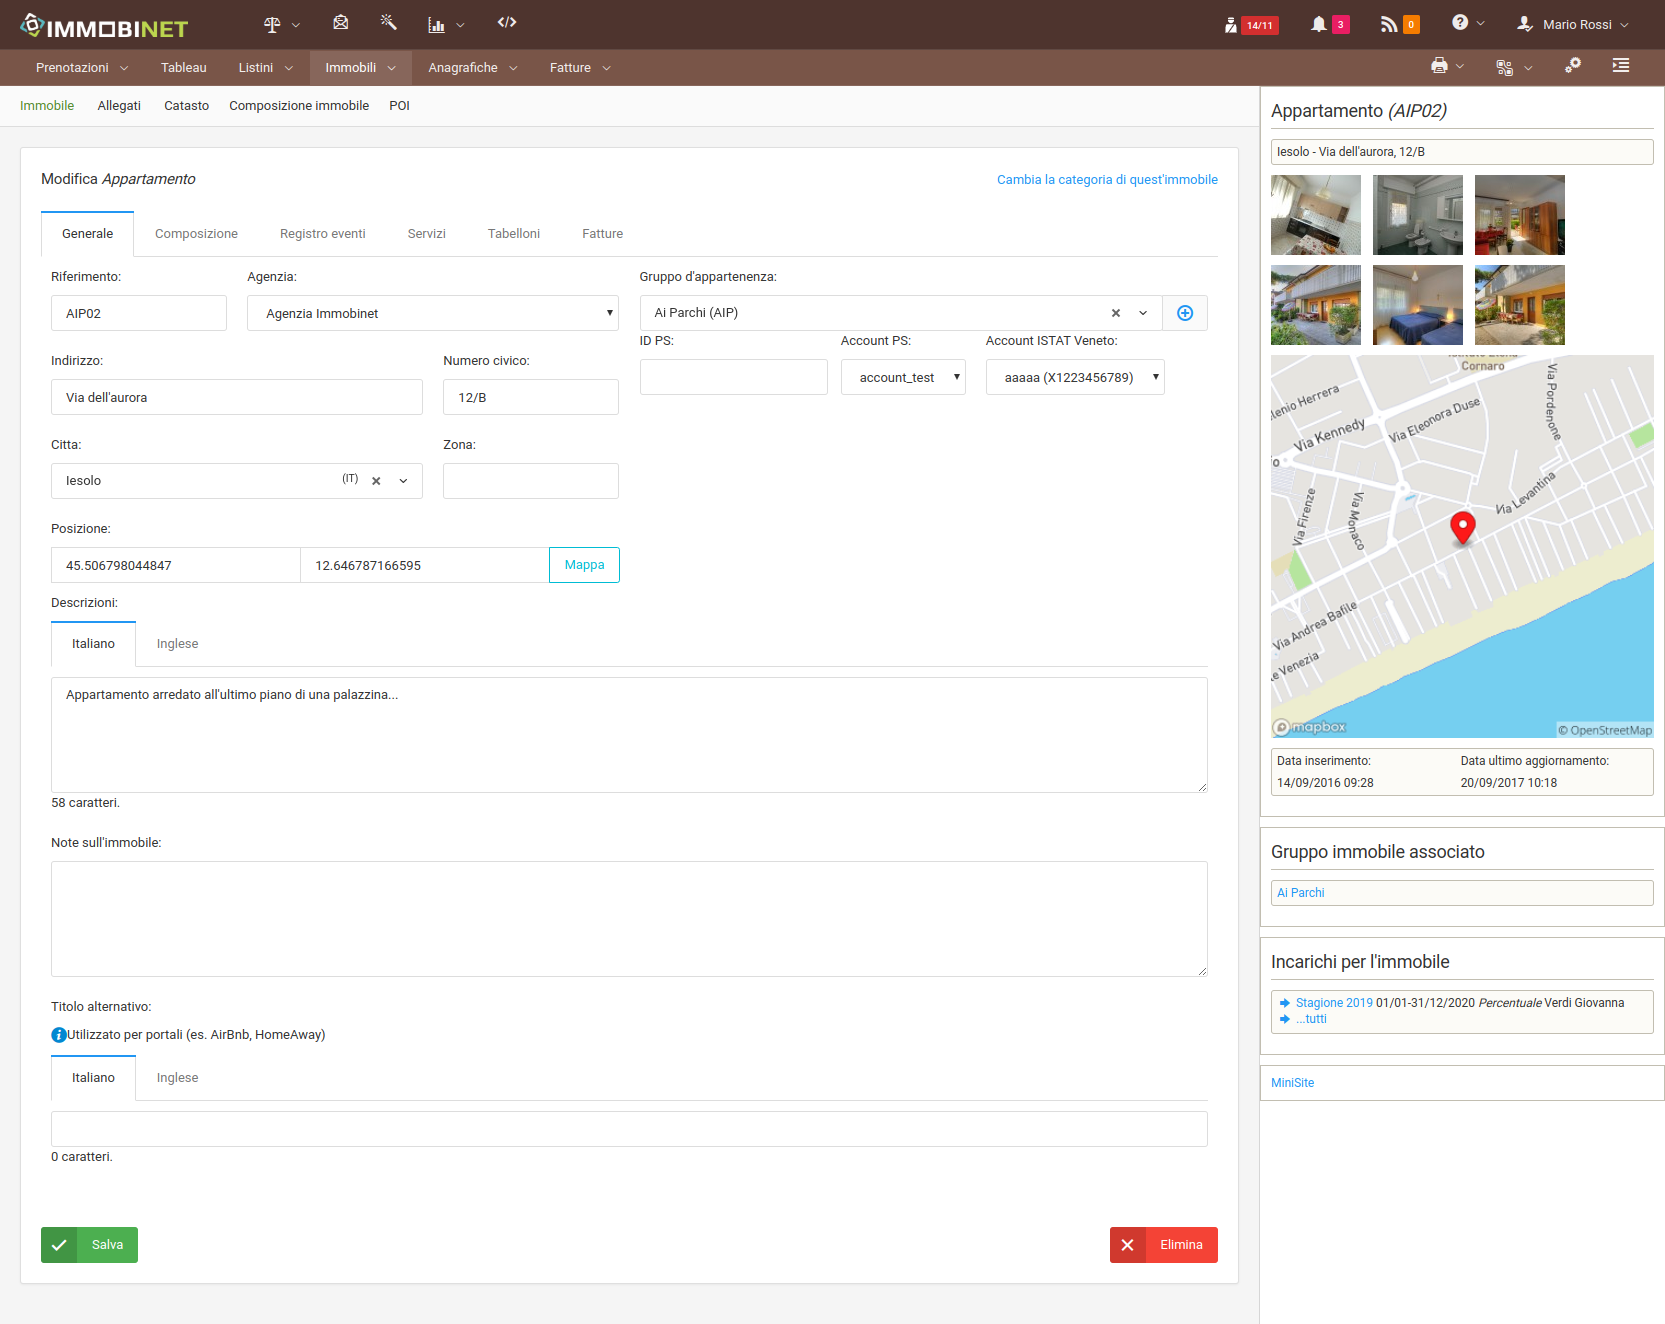Open the help question mark menu
This screenshot has height=1324, width=1665.
(1468, 23)
